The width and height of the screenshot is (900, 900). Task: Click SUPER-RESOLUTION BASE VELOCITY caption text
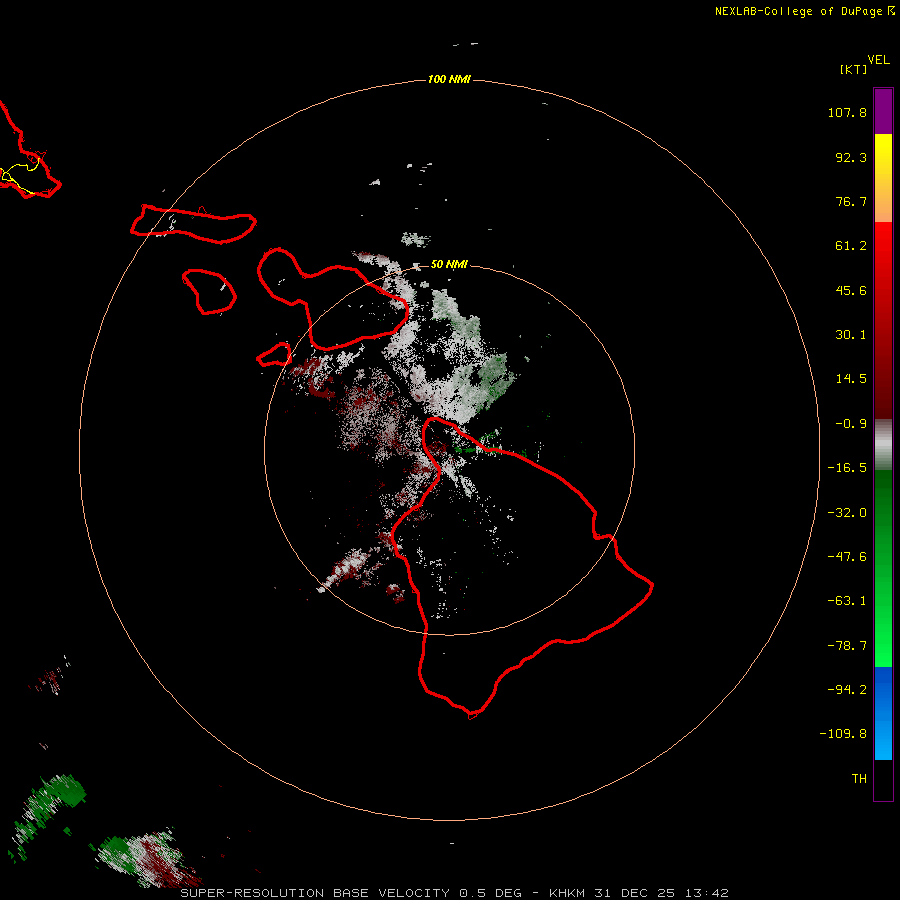(x=315, y=893)
